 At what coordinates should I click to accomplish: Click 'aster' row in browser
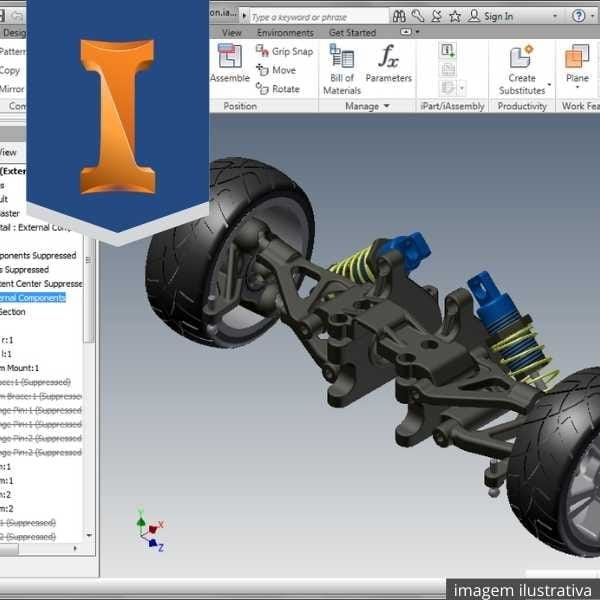coord(10,213)
